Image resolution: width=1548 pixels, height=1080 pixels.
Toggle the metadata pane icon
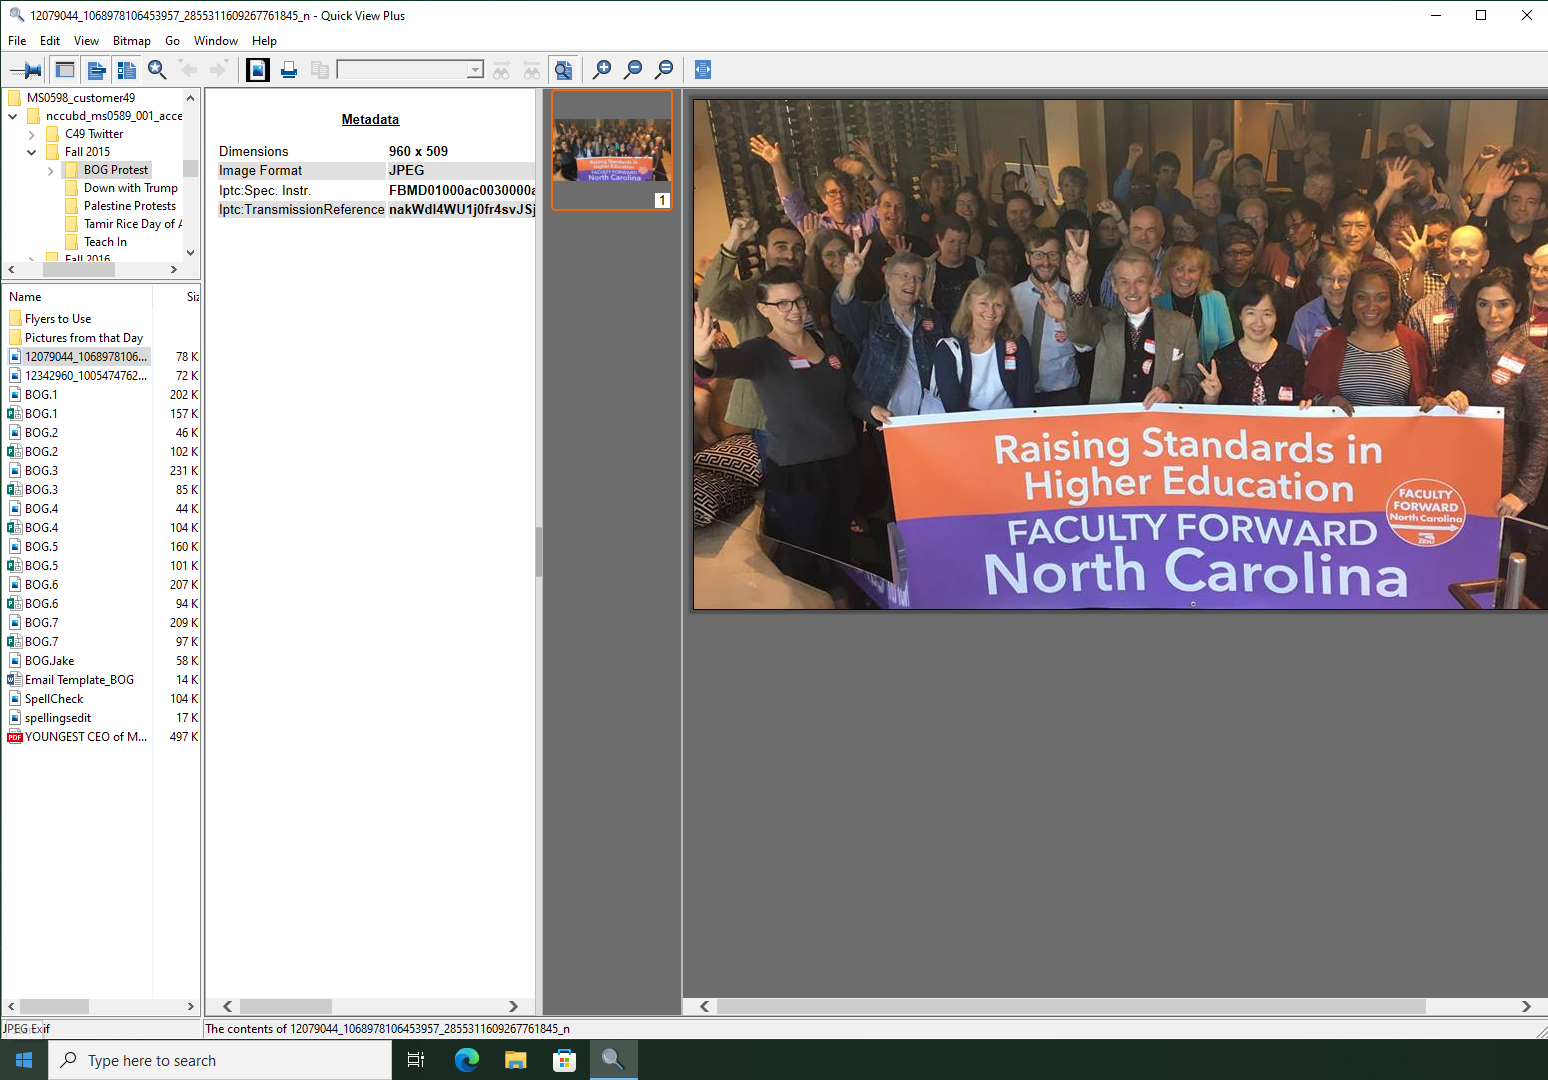tap(127, 70)
